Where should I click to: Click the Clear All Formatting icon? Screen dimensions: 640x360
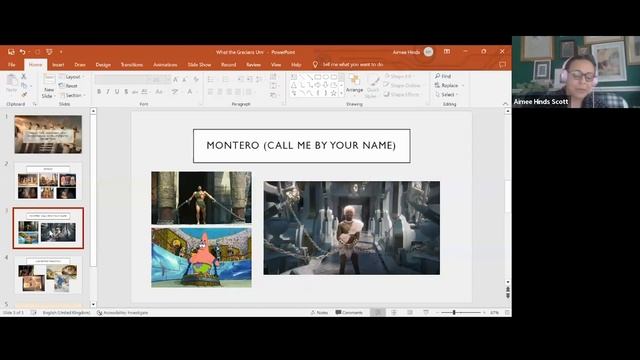coord(196,80)
